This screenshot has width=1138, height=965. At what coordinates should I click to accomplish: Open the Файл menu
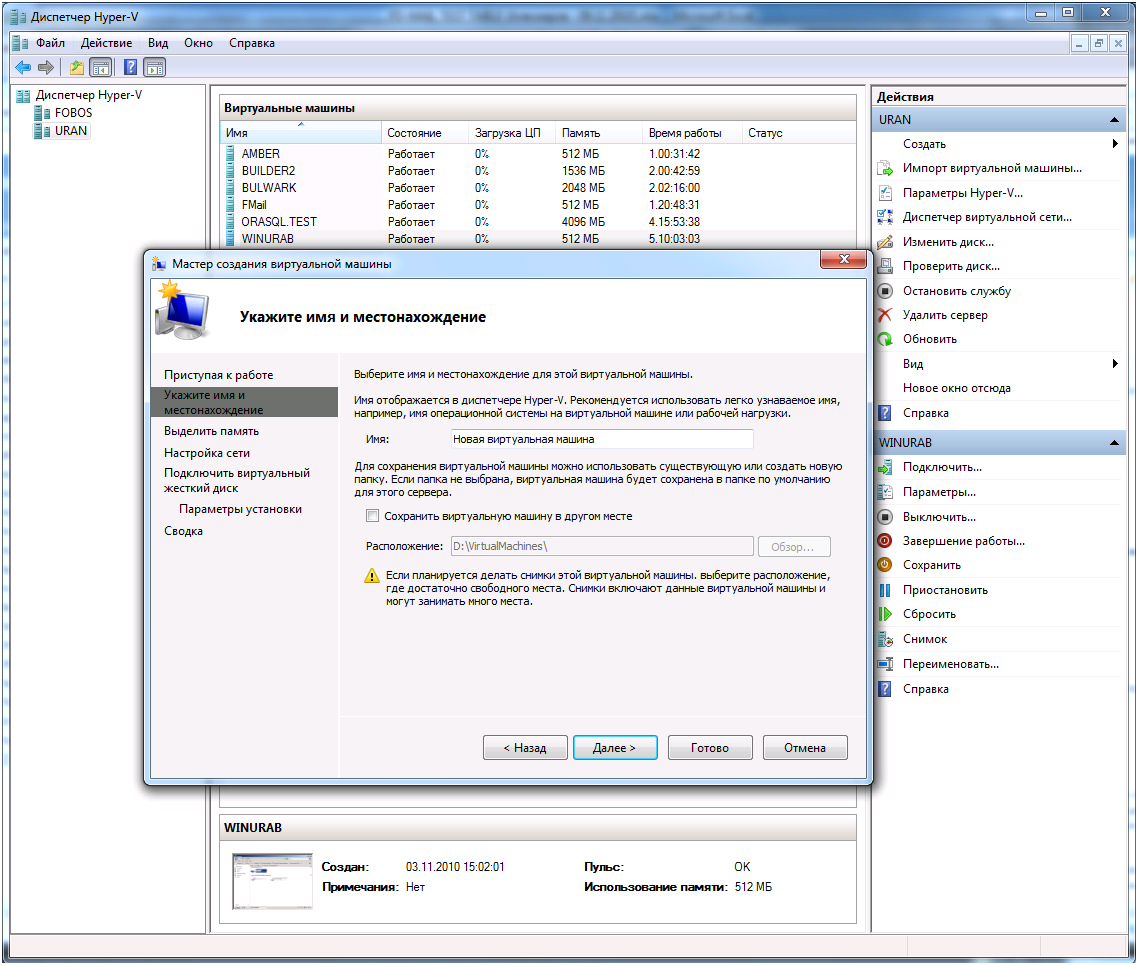click(x=50, y=43)
